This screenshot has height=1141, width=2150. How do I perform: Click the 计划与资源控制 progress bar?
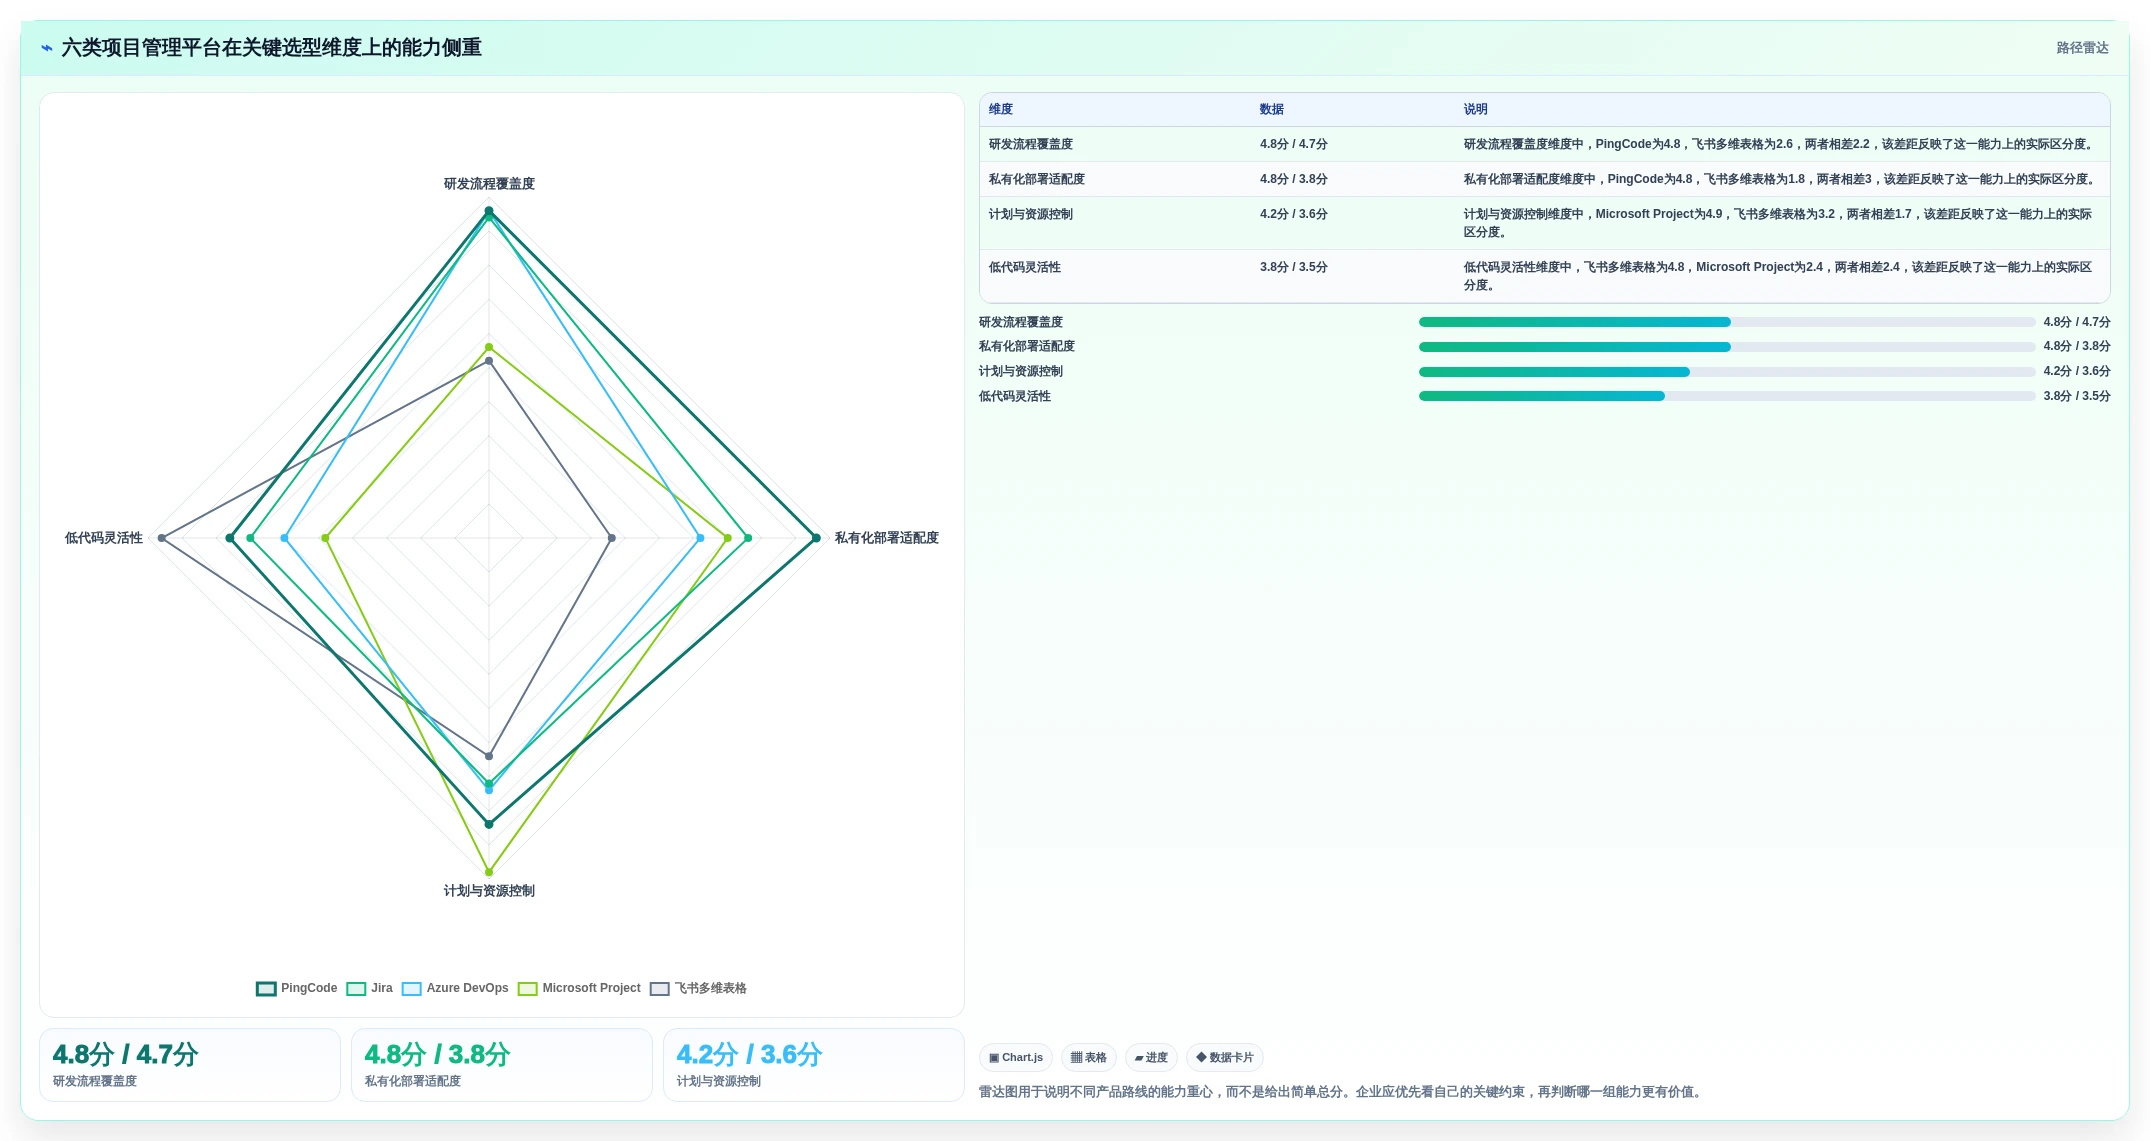pyautogui.click(x=1727, y=372)
